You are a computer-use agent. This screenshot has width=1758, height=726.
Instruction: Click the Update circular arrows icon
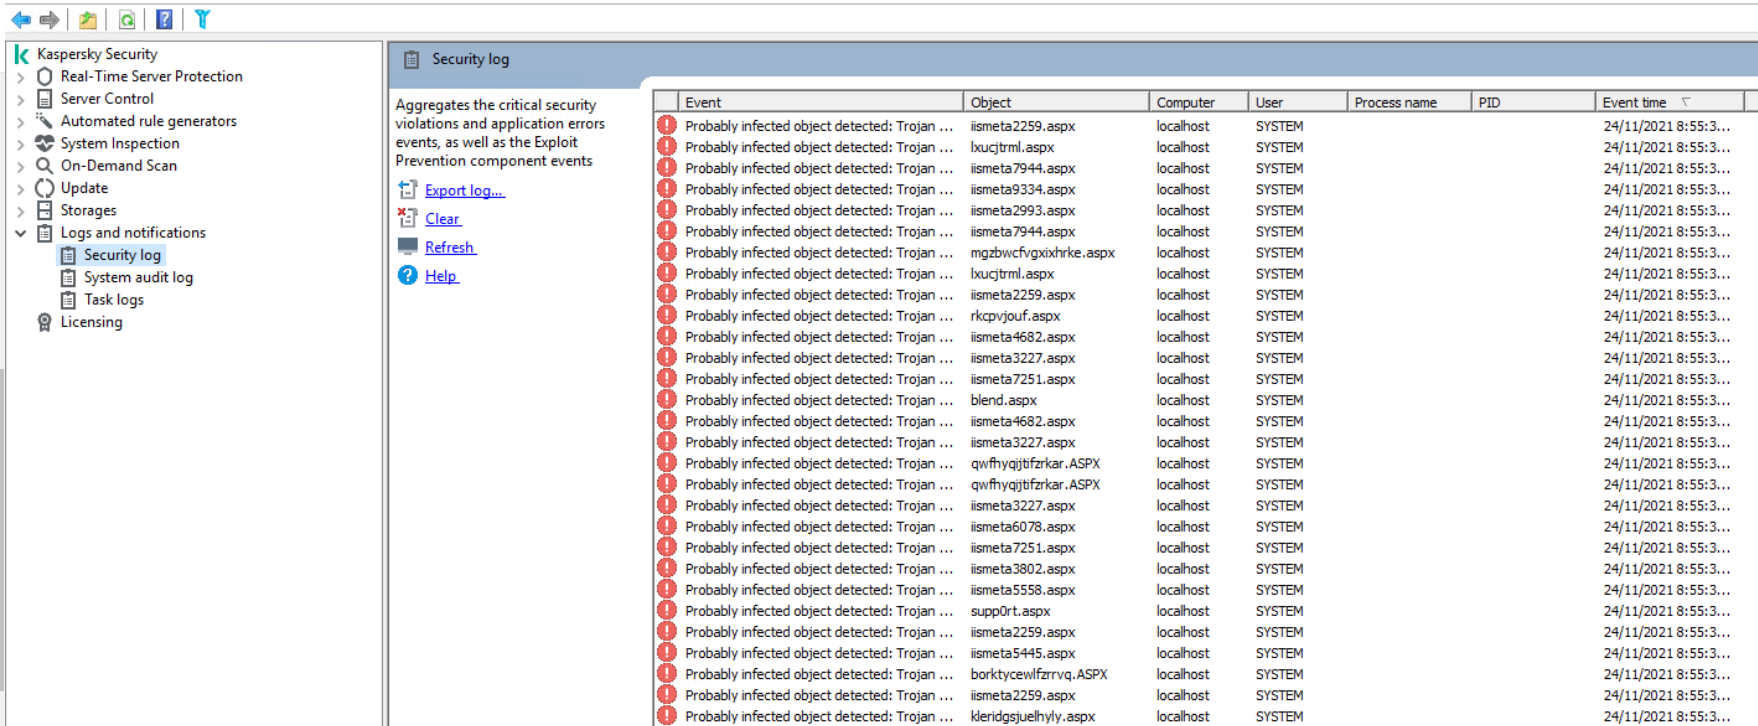(44, 188)
